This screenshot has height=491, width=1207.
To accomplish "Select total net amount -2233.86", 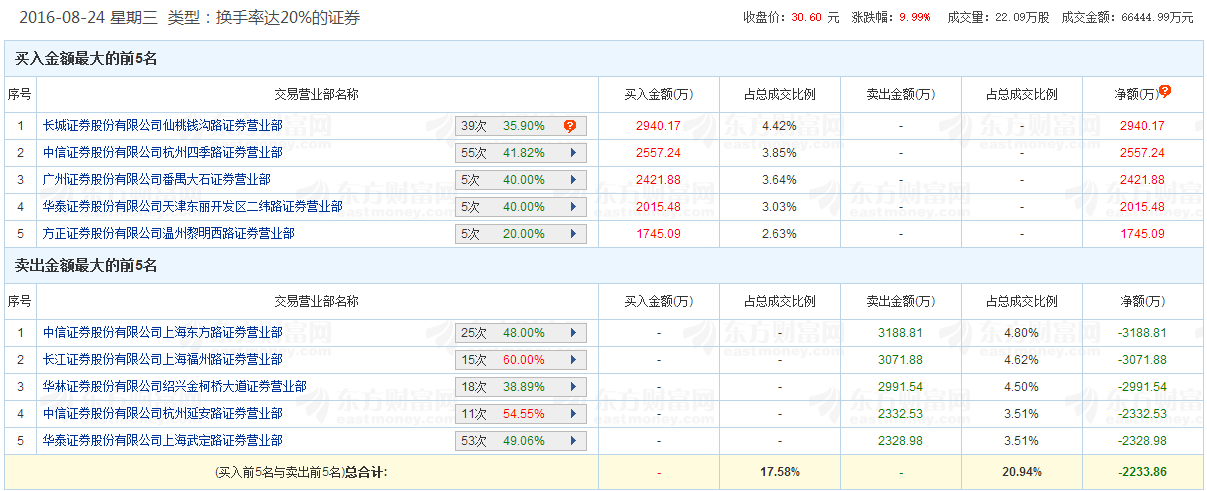I will [1142, 472].
